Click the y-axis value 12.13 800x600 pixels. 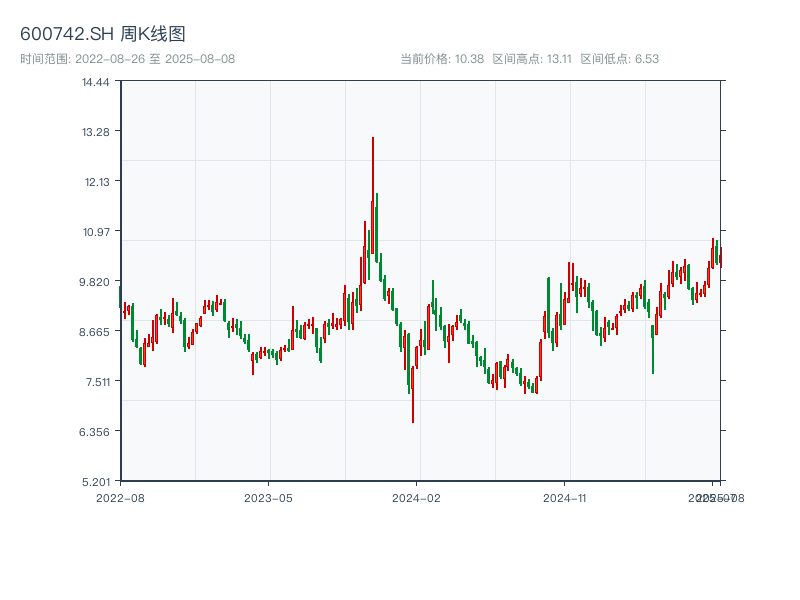[x=97, y=182]
